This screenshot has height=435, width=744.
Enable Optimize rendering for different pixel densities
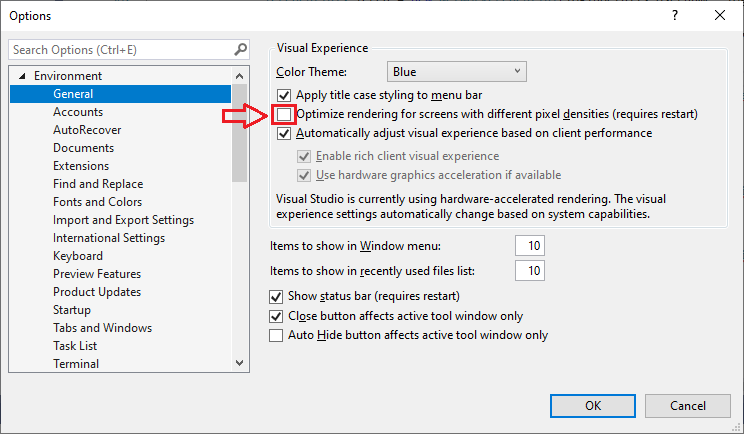(x=284, y=114)
